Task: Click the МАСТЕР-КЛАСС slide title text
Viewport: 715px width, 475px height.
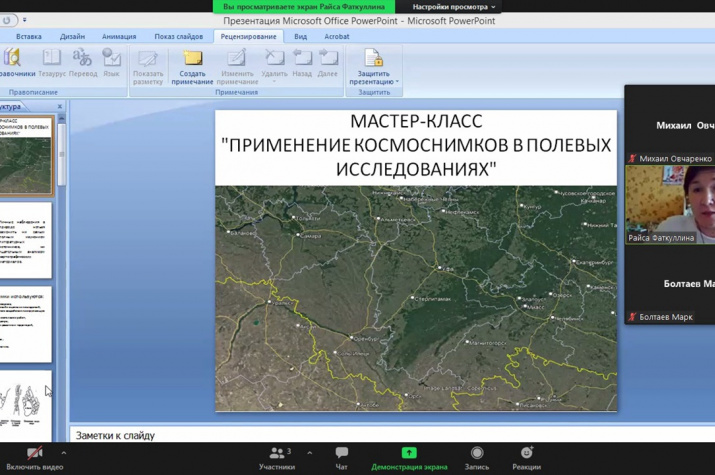Action: coord(416,121)
